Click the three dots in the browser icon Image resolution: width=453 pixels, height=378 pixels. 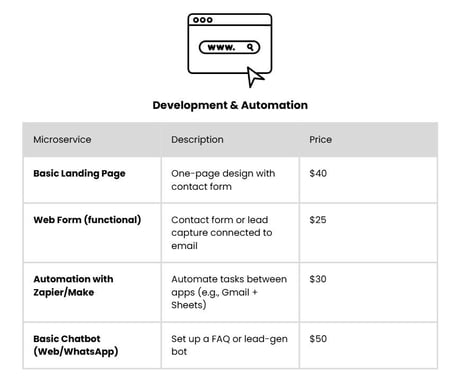203,20
